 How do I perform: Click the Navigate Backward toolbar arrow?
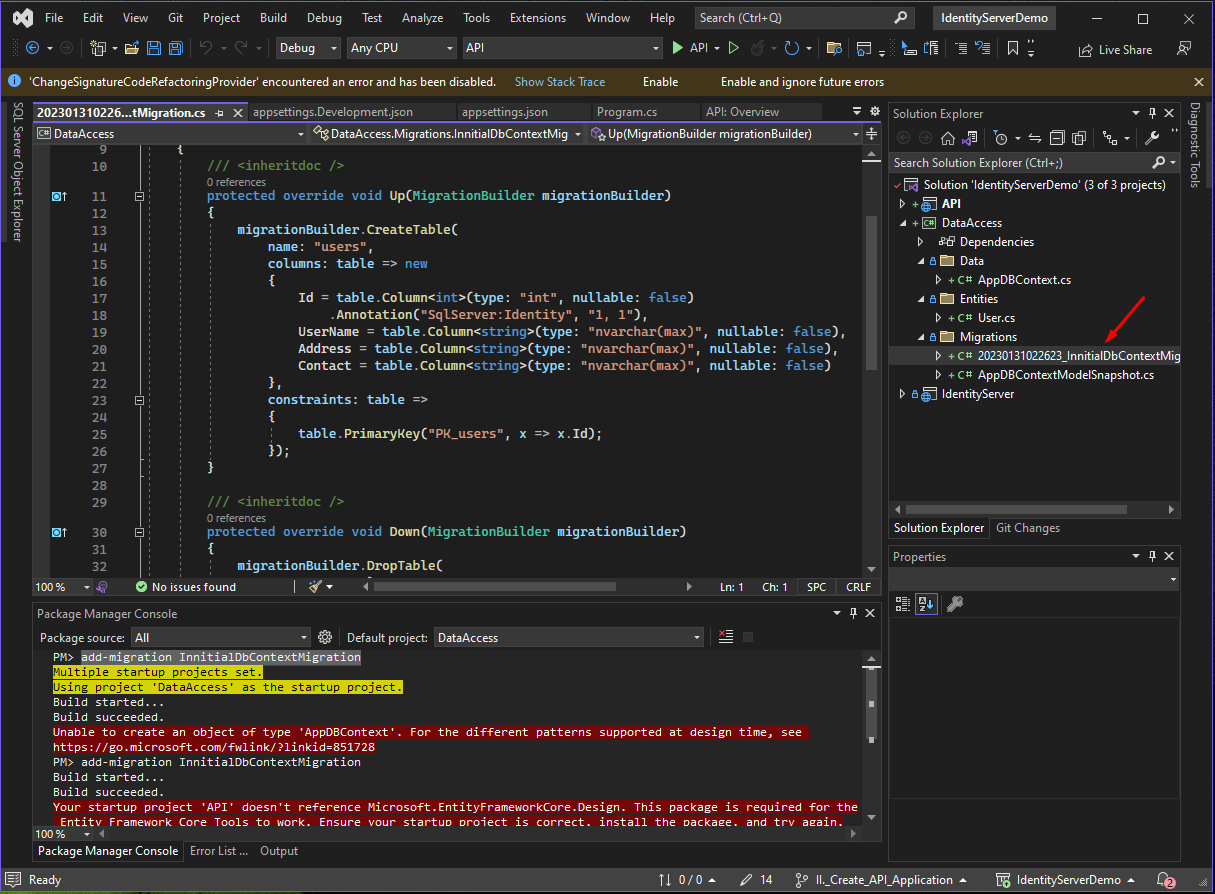point(32,48)
